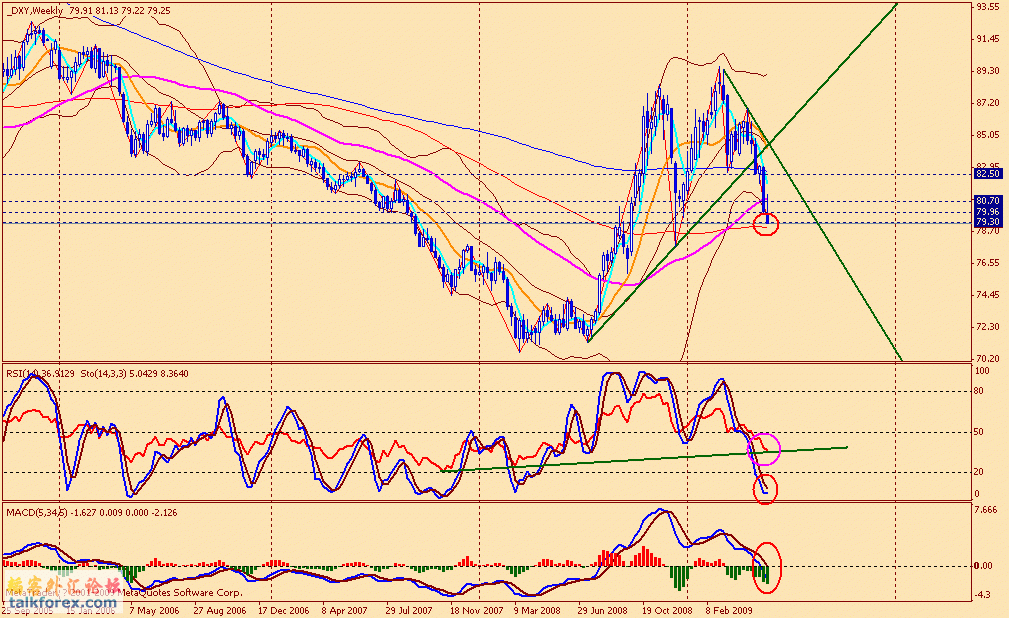Click the 8 Feb 2009 date label
This screenshot has width=1009, height=618.
click(728, 610)
